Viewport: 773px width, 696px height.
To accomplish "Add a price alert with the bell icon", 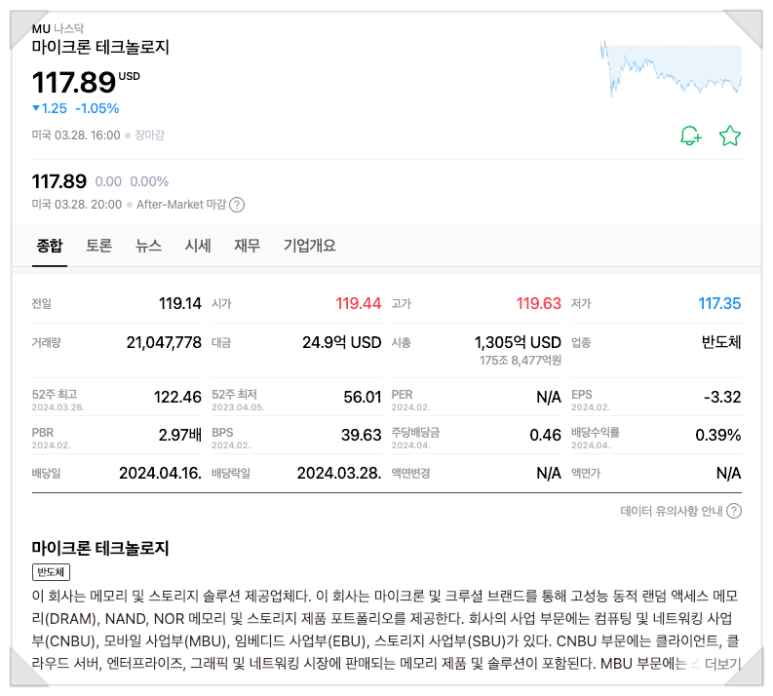I will (691, 136).
